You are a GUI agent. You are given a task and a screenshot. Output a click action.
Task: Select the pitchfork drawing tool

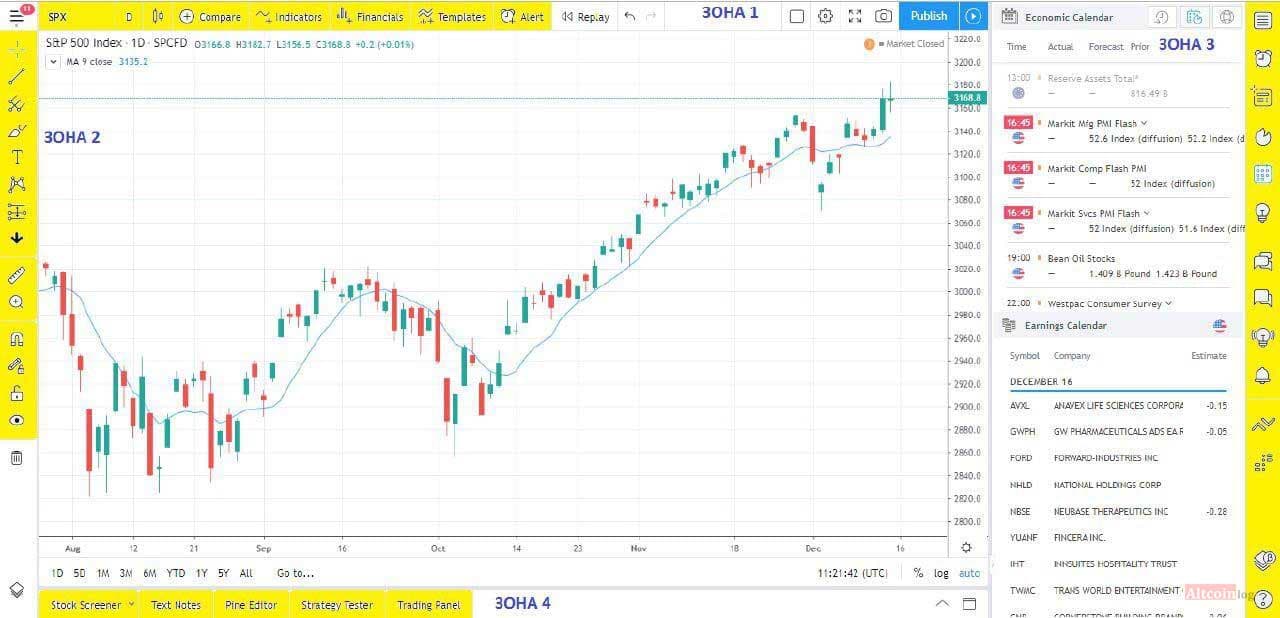point(17,104)
